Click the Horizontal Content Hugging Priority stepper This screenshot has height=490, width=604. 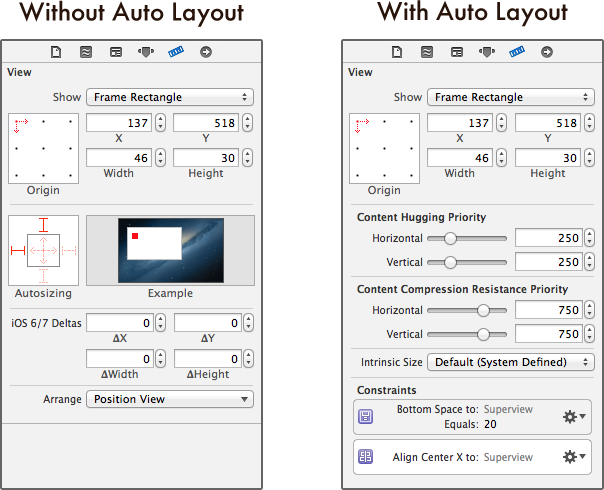click(589, 238)
